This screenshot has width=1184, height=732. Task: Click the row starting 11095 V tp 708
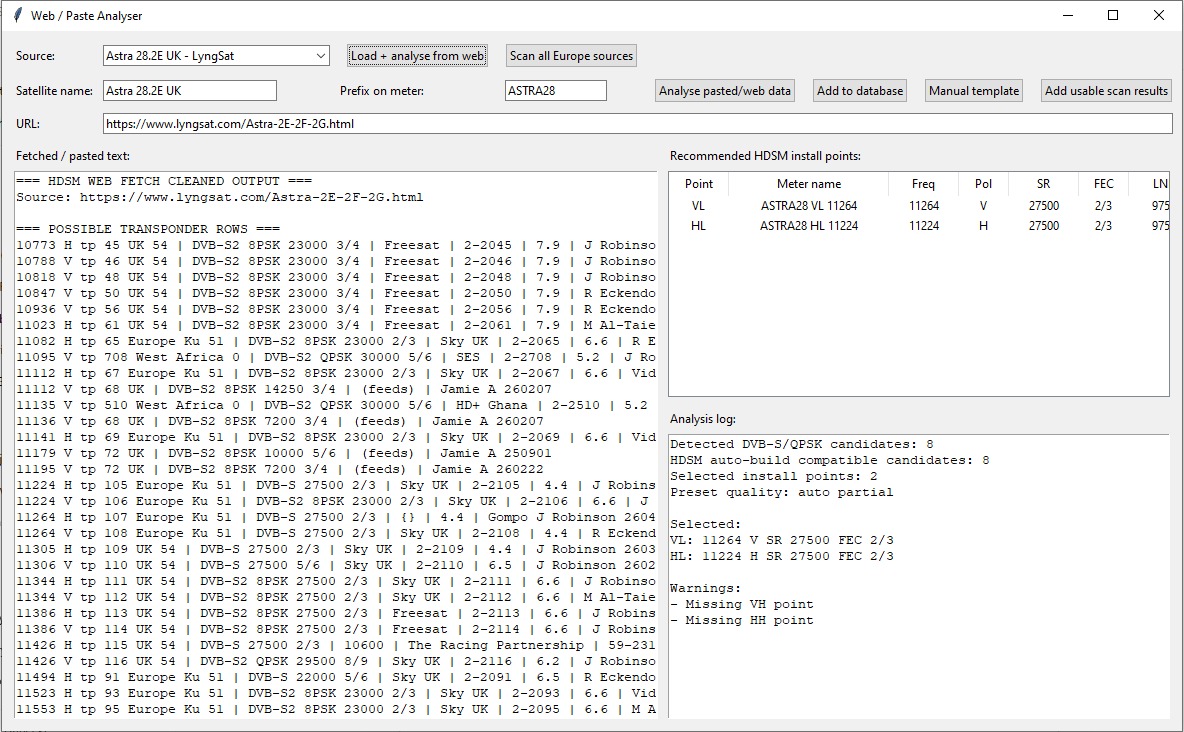coord(336,357)
